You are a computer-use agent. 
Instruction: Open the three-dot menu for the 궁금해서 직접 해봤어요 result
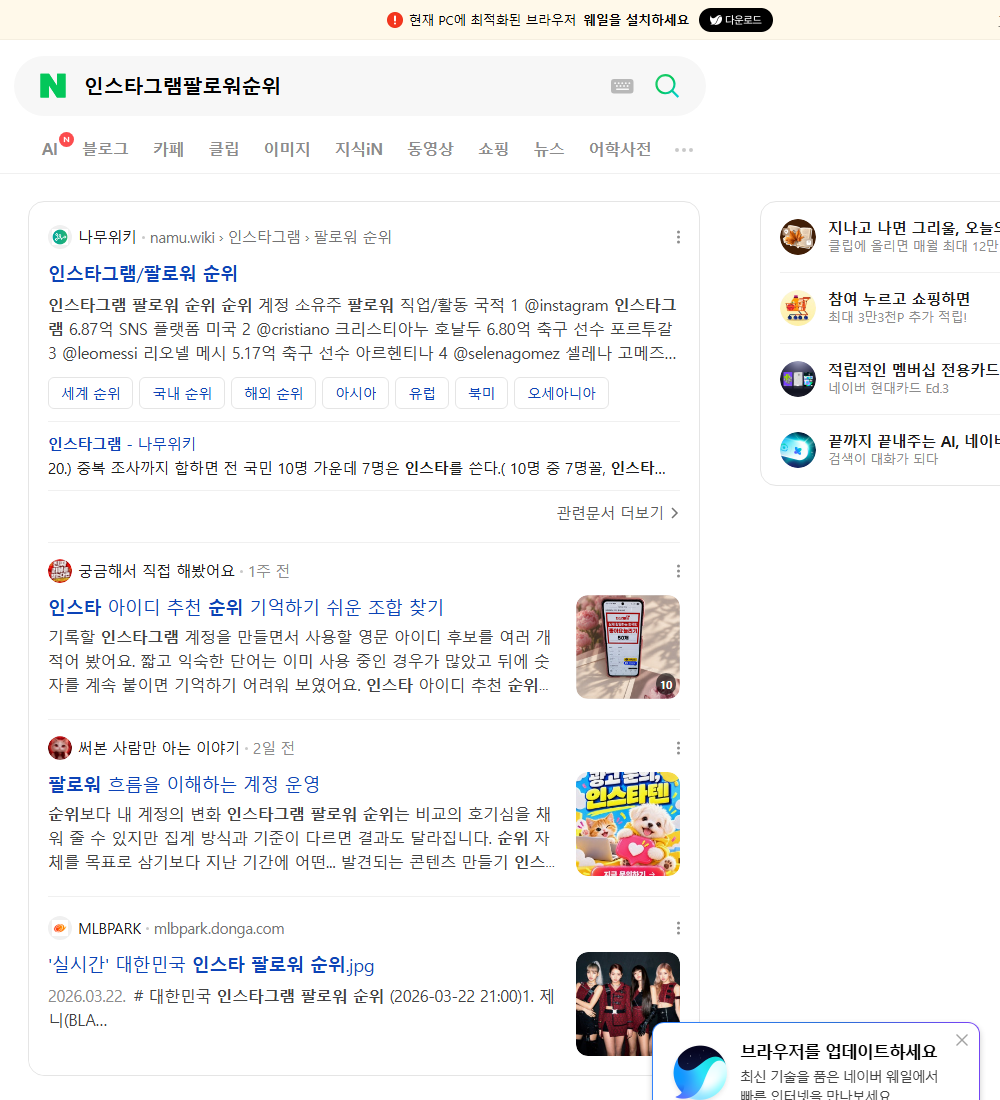pyautogui.click(x=678, y=571)
